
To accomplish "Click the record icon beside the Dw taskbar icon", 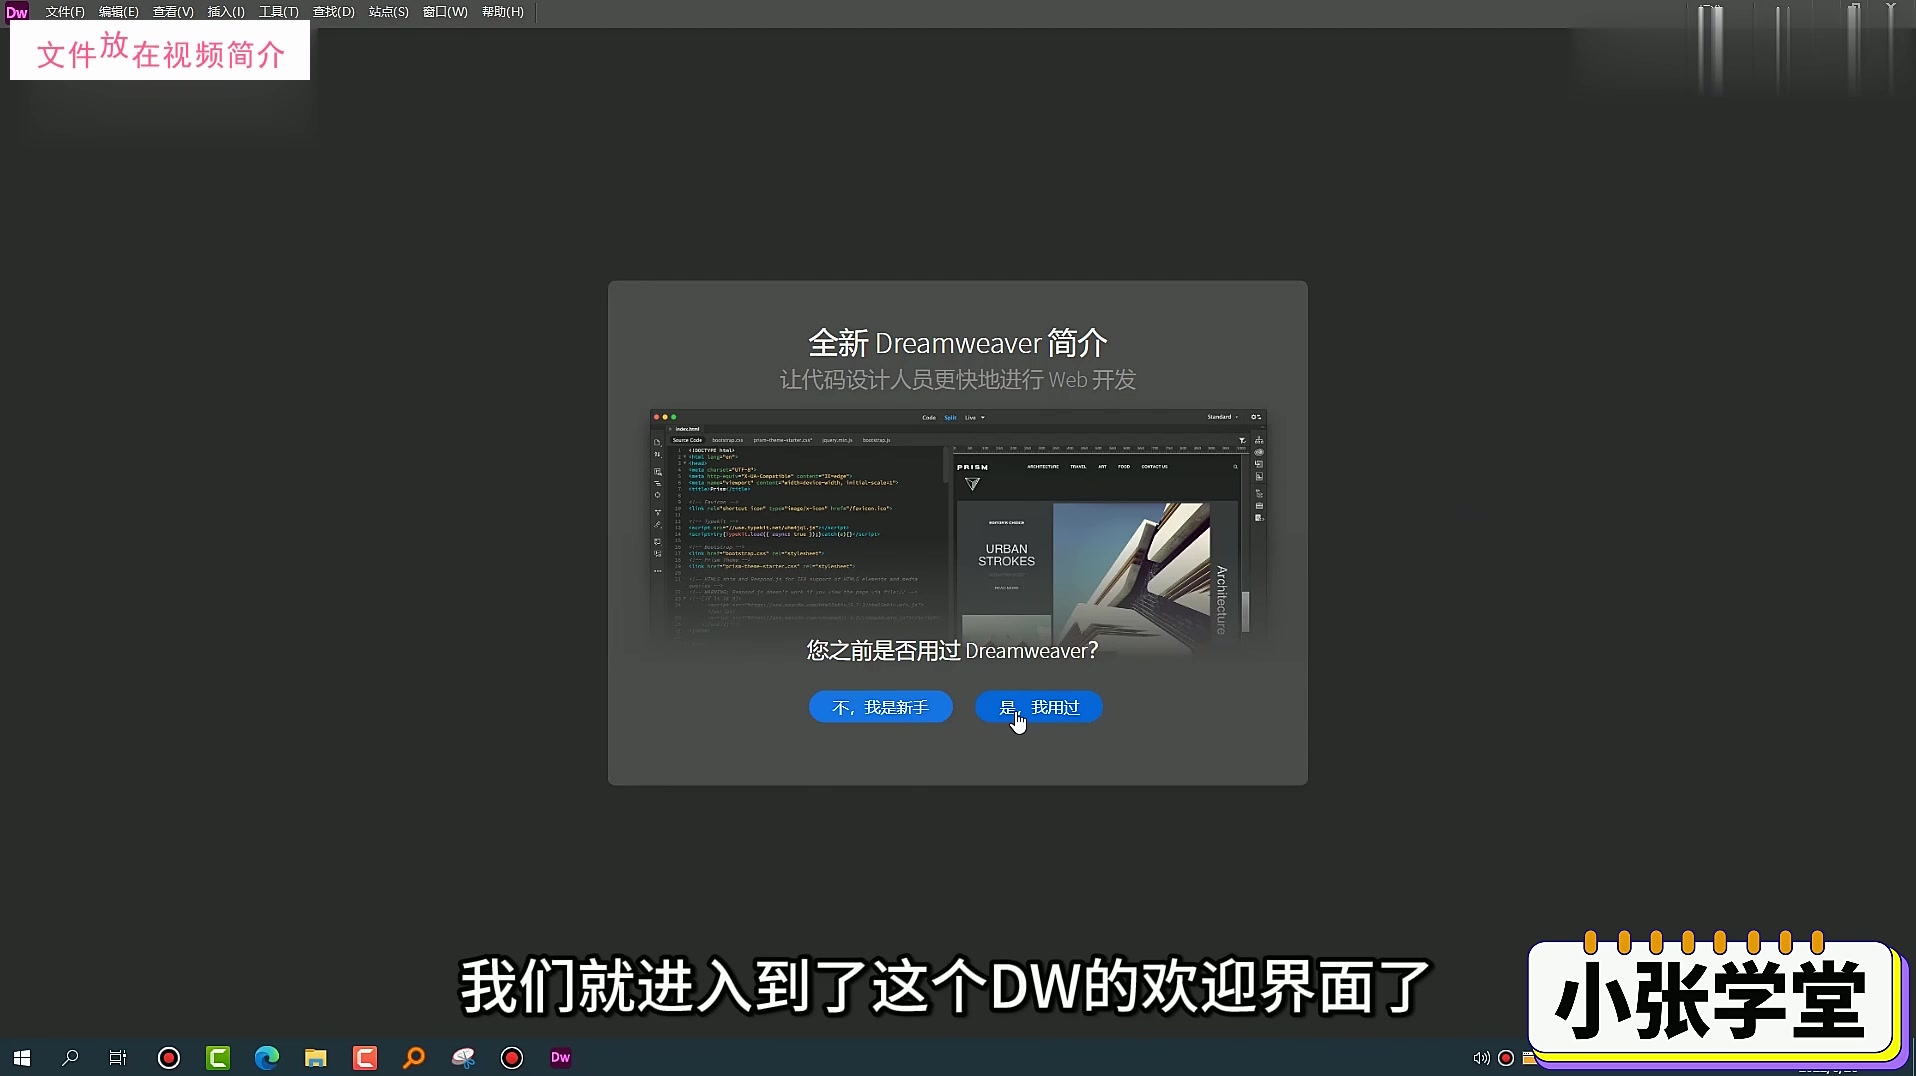I will [512, 1057].
